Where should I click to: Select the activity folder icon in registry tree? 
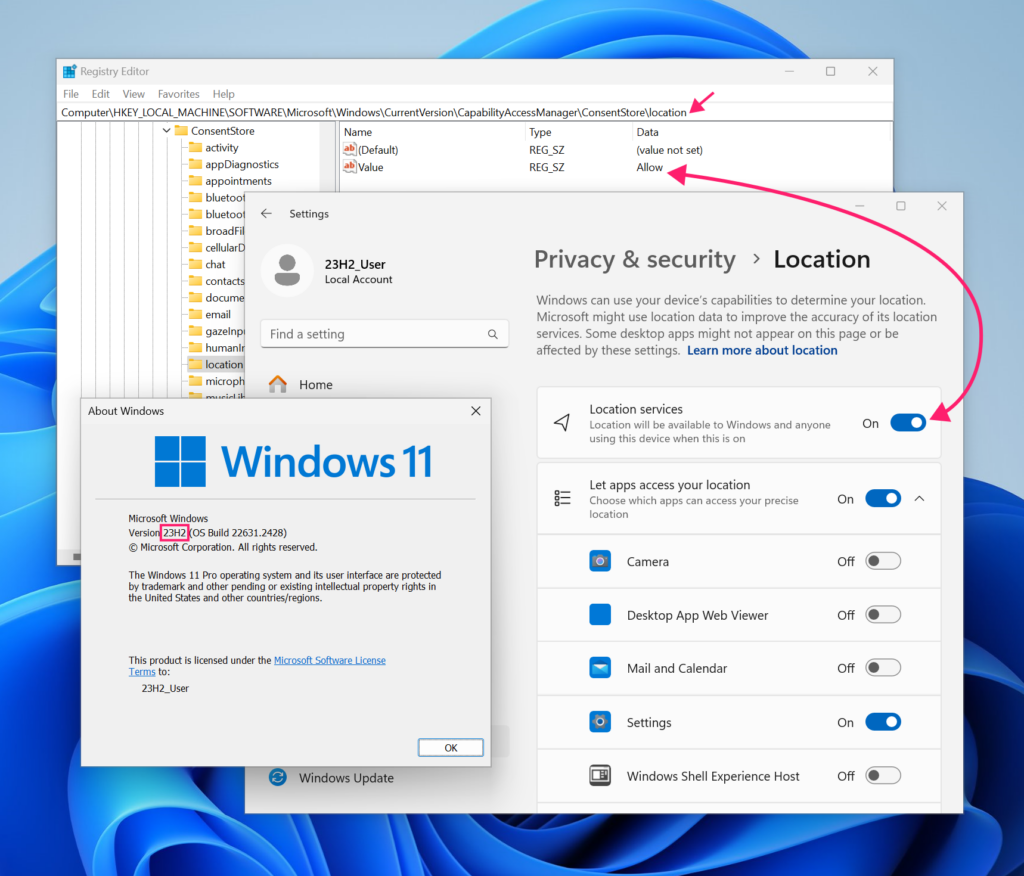tap(195, 148)
